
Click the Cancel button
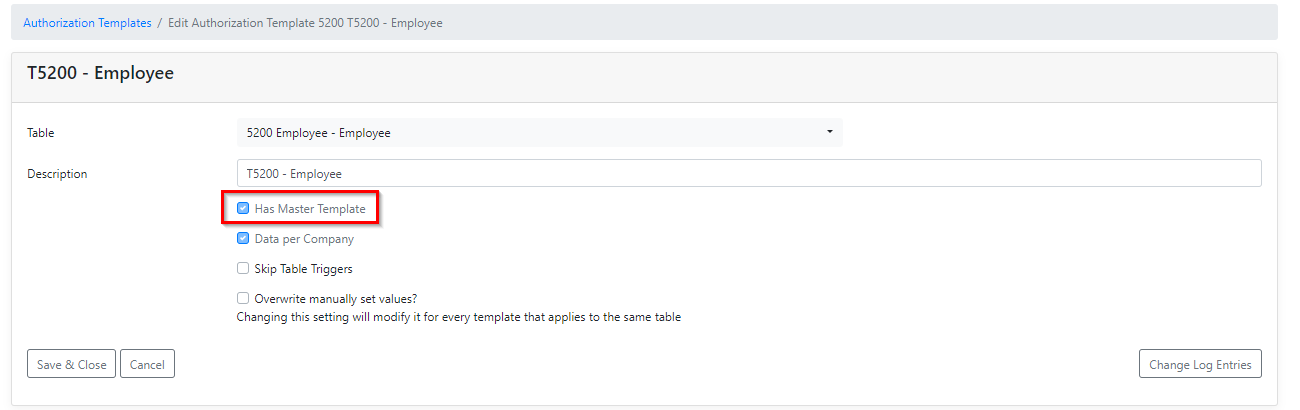point(147,364)
